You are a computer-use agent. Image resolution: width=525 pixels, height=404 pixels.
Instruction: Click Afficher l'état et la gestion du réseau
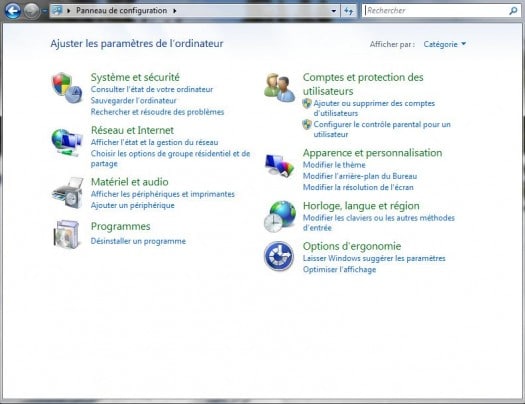tap(154, 142)
